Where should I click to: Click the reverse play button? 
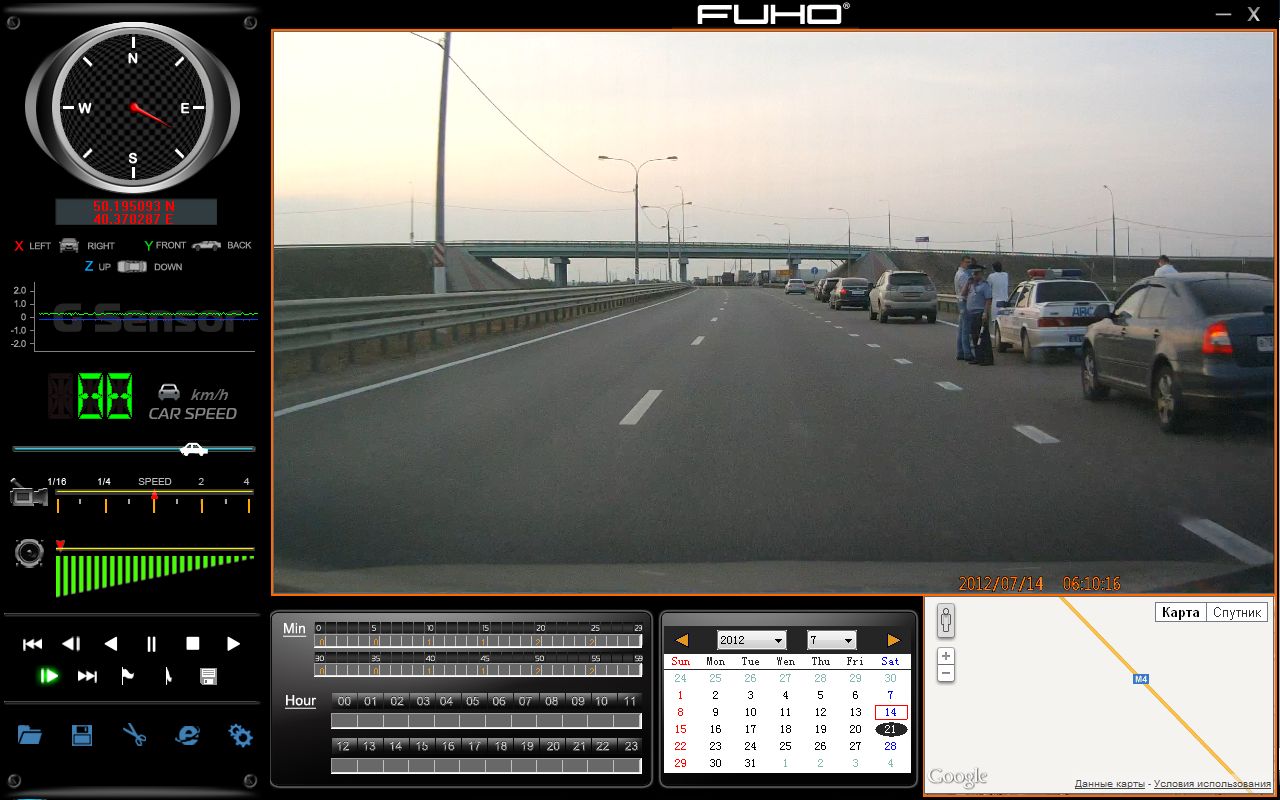111,644
